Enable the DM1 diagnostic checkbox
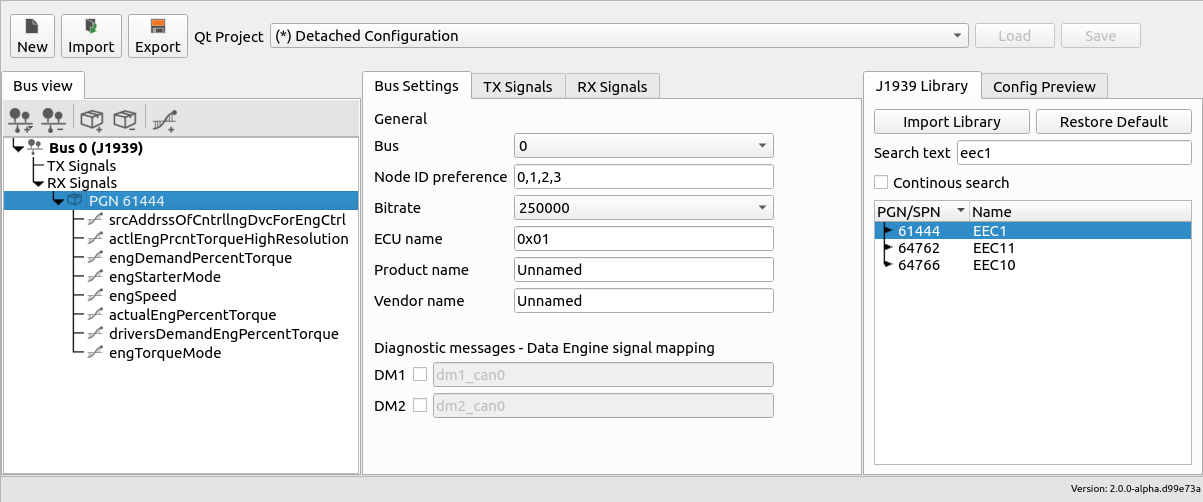The image size is (1203, 502). (x=420, y=374)
